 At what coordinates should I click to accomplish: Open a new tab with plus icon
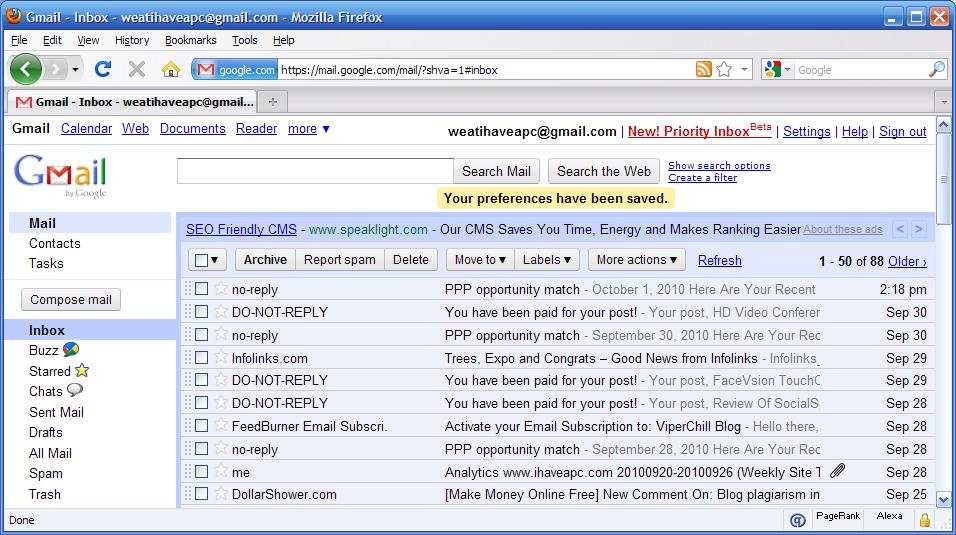point(273,102)
